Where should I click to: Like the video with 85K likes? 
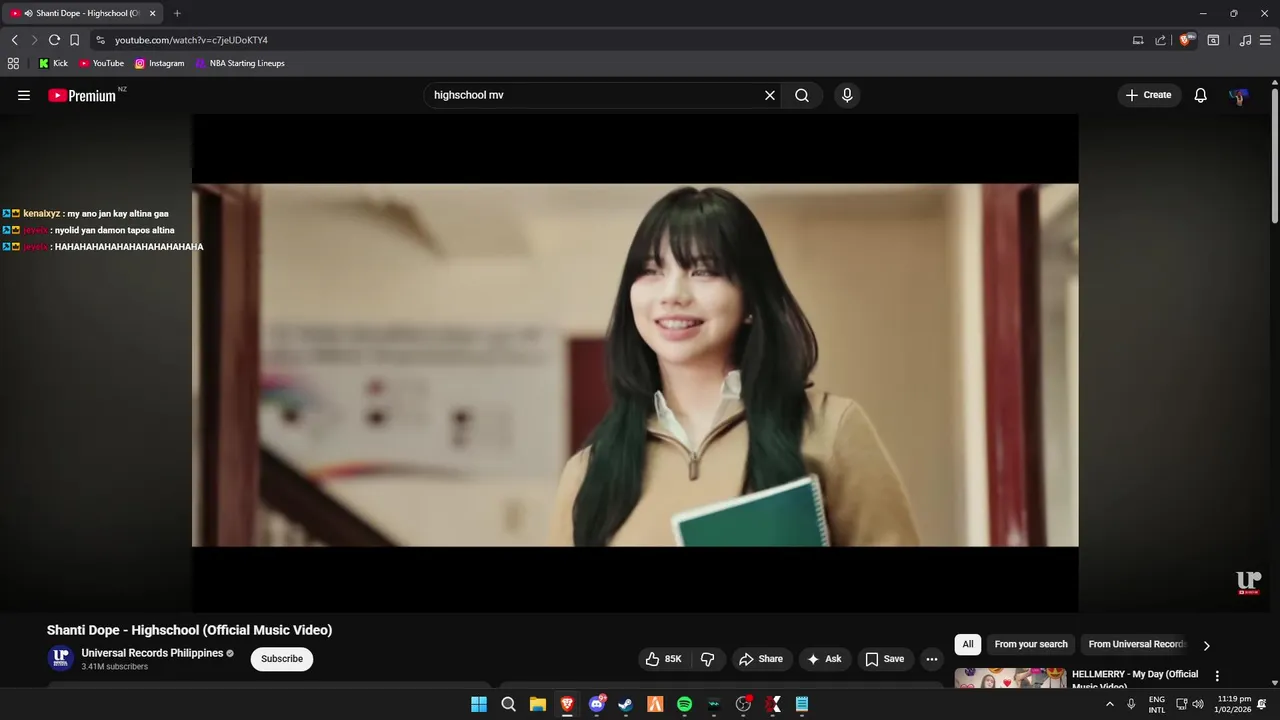tap(664, 659)
